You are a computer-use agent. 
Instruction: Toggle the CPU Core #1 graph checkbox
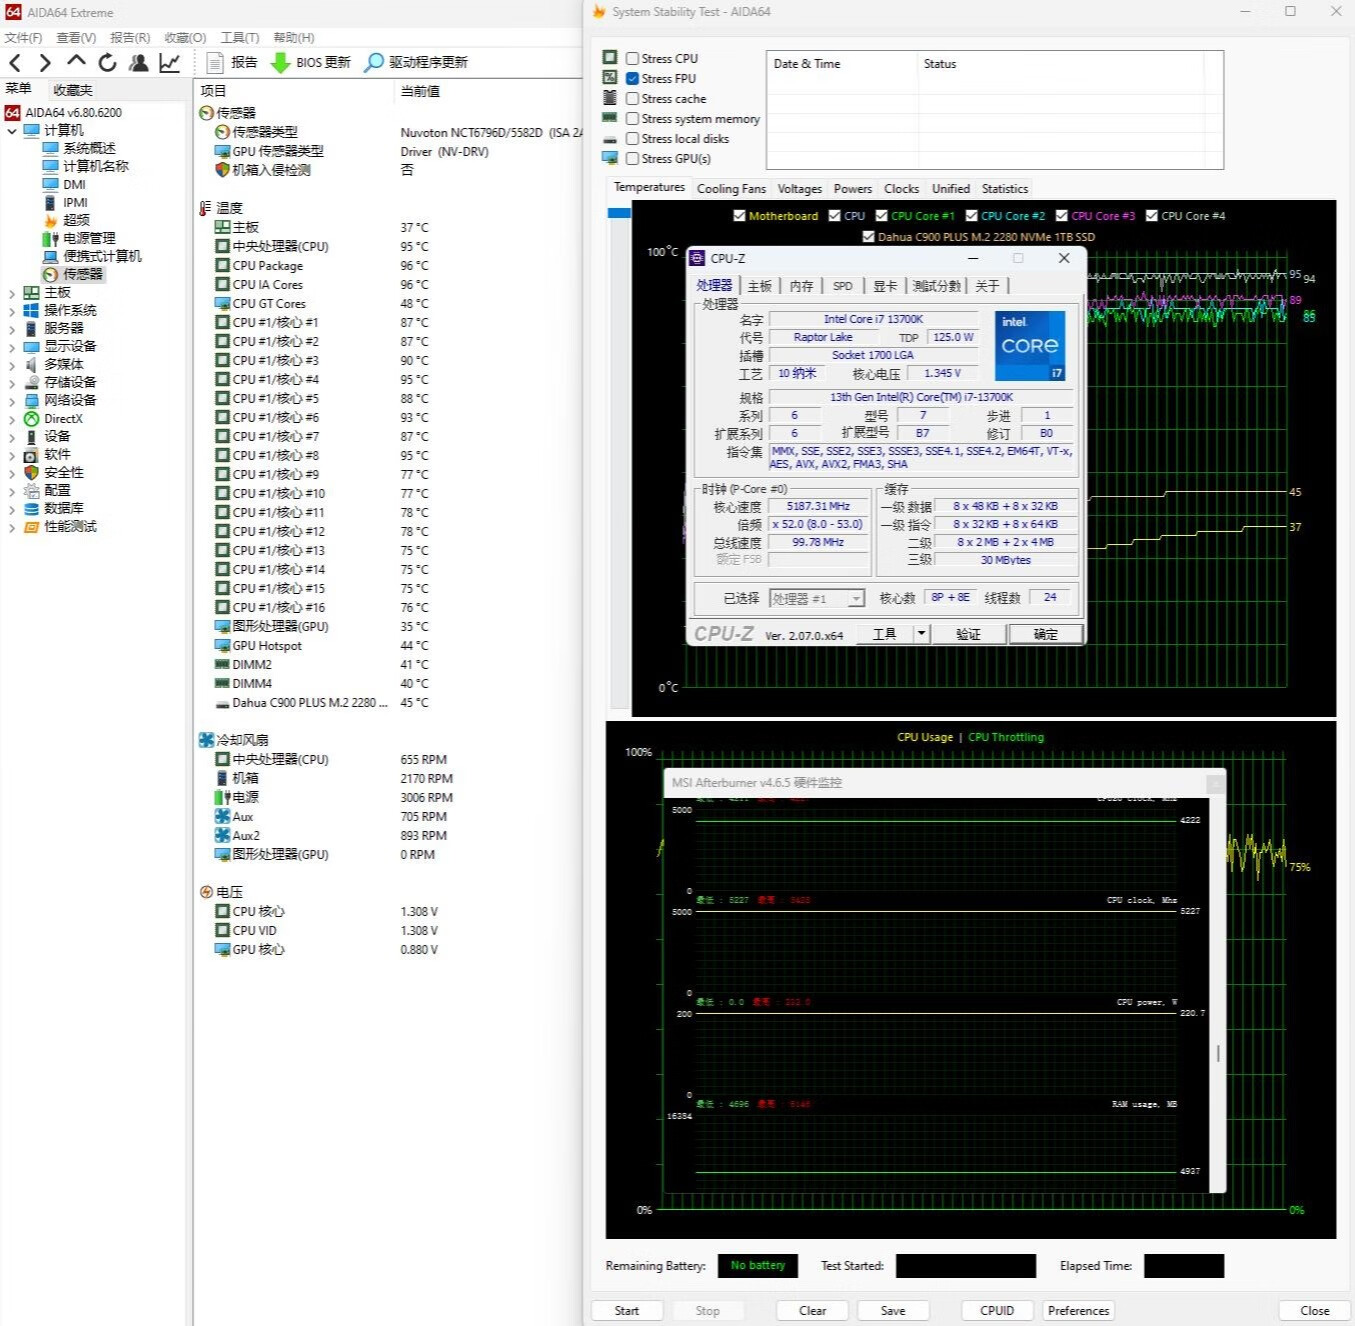click(881, 216)
